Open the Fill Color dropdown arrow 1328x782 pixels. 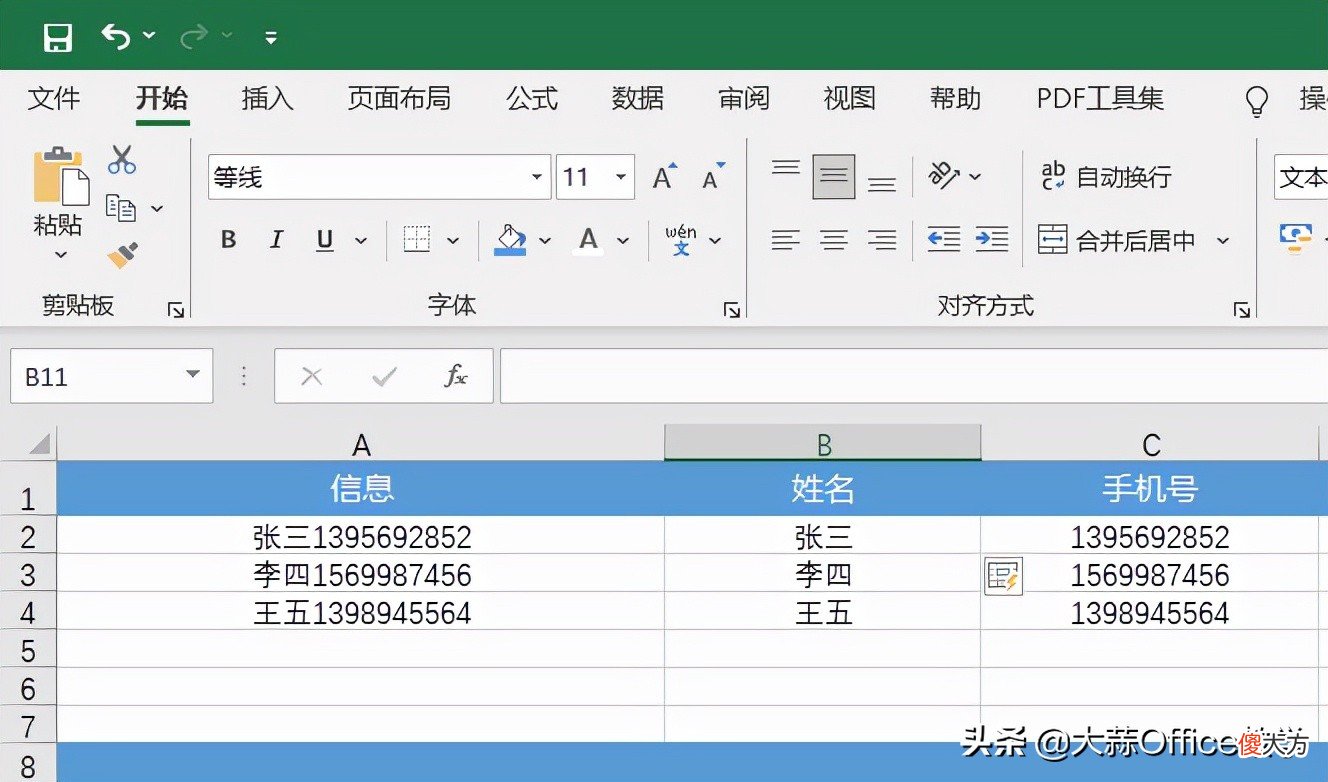pos(545,240)
